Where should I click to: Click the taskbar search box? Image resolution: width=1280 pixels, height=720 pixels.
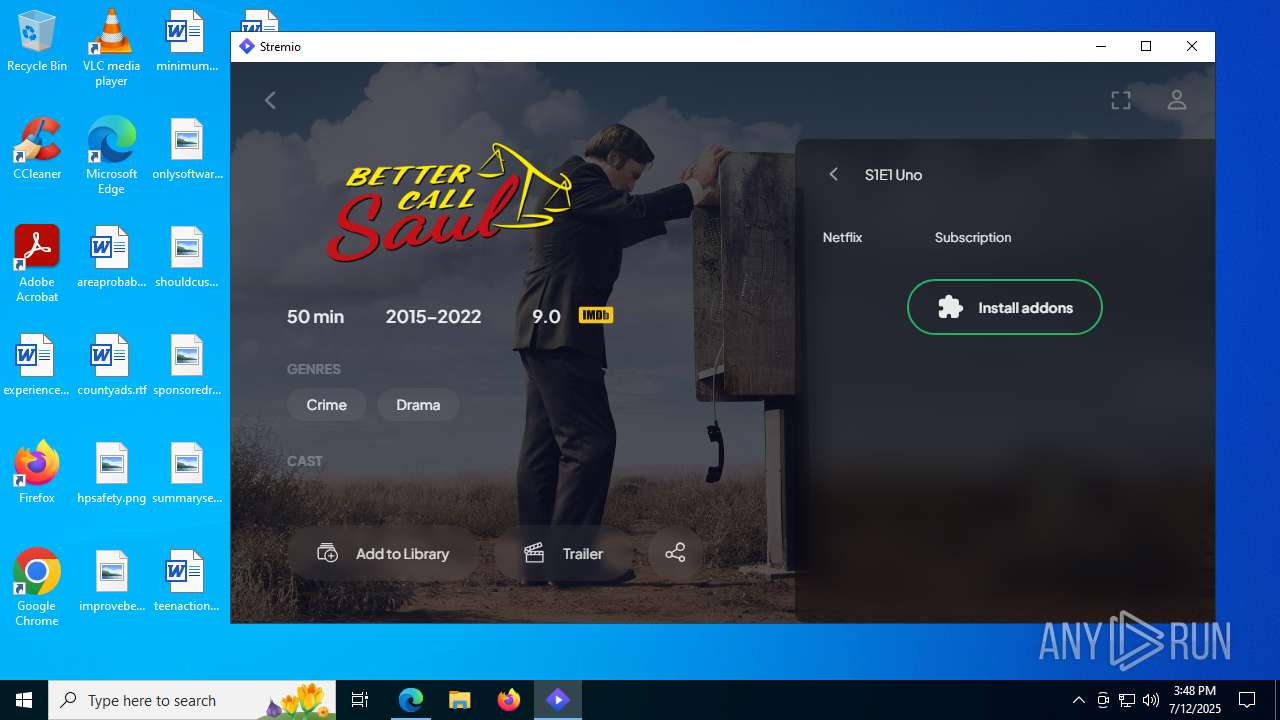pos(192,700)
